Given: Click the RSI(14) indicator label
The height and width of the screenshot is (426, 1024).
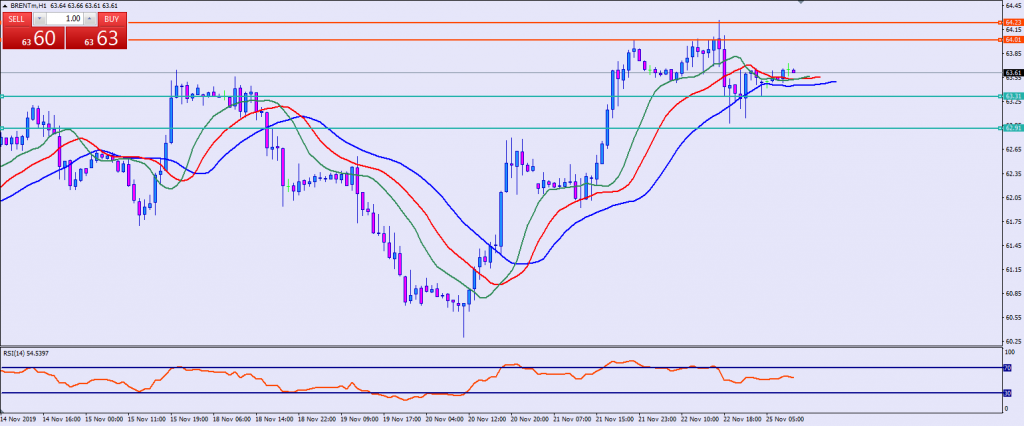Looking at the screenshot, I should point(24,354).
